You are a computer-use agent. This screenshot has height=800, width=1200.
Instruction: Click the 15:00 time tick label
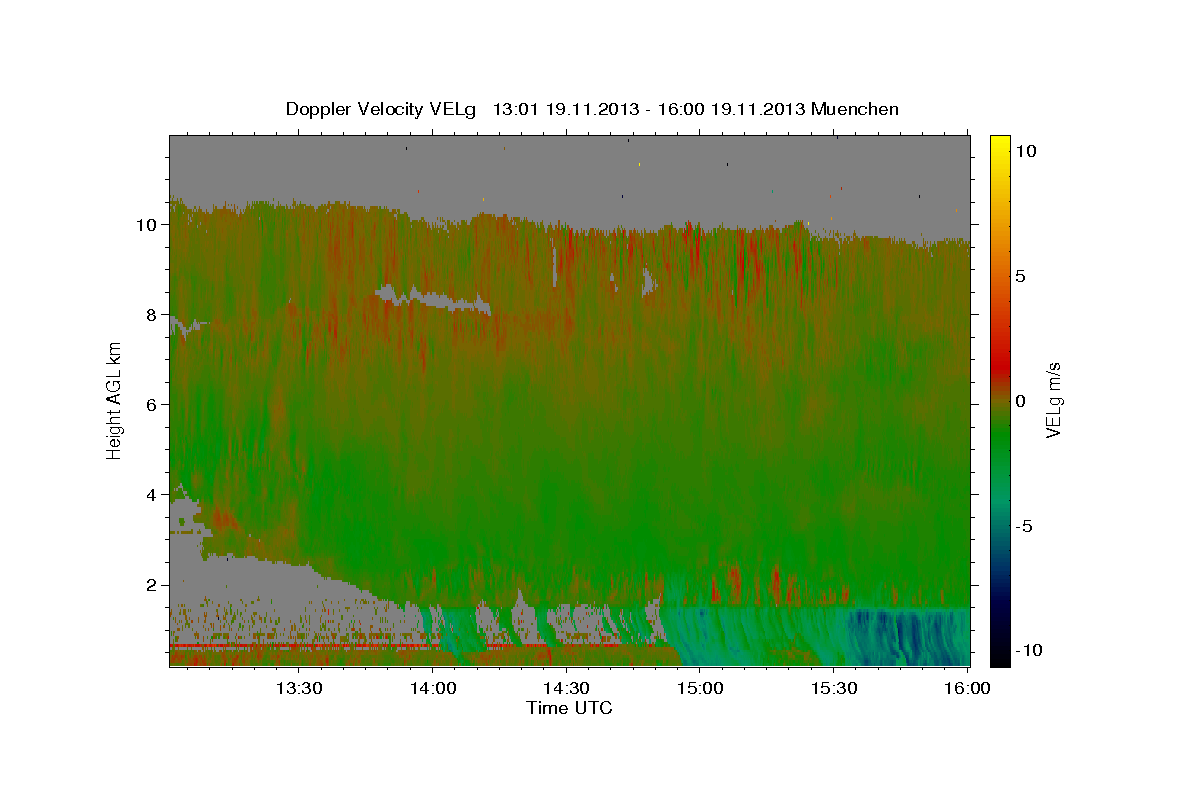700,688
